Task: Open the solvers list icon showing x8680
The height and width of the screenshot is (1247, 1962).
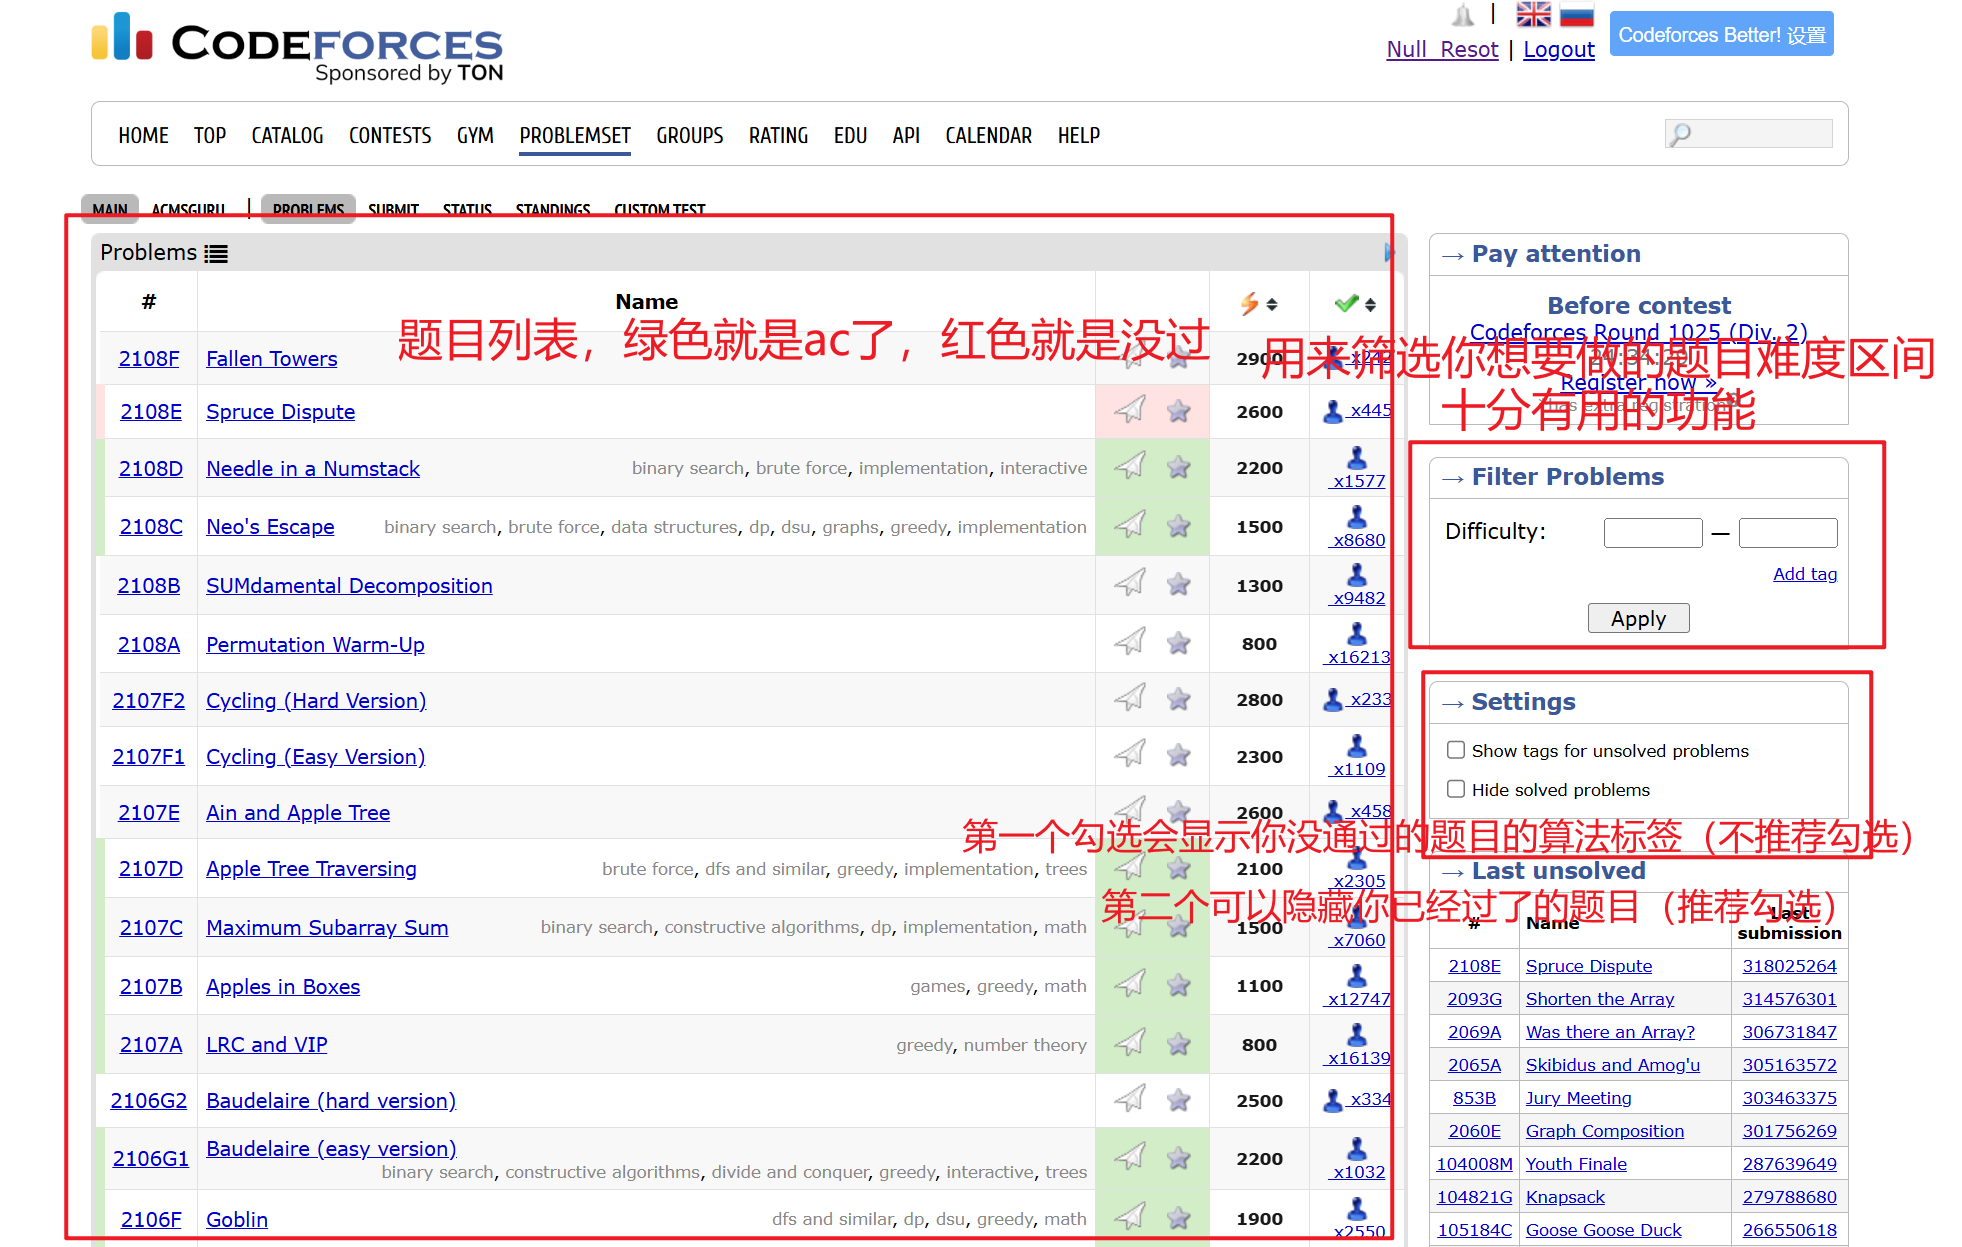Action: 1357,518
